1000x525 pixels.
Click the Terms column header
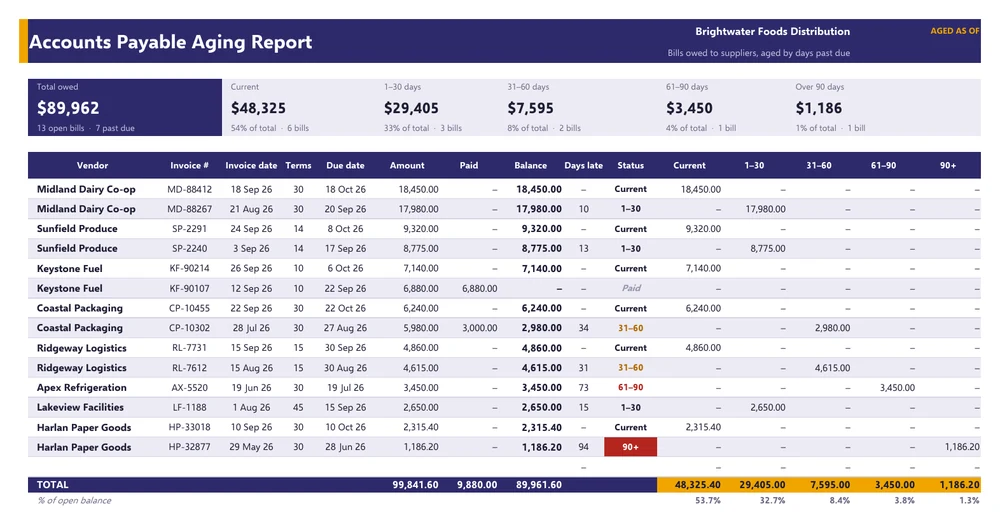[298, 165]
